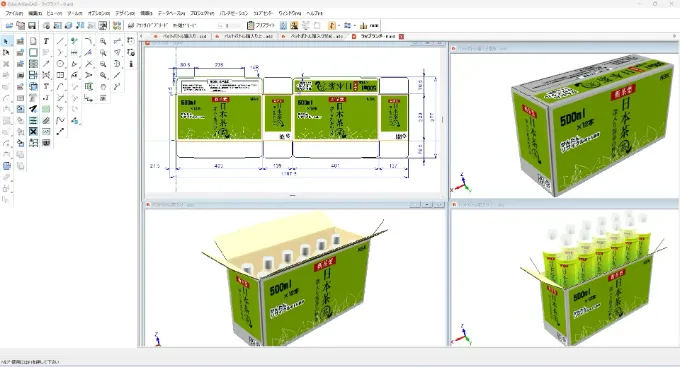
Task: Select the wavy curve tool
Action: point(60,120)
